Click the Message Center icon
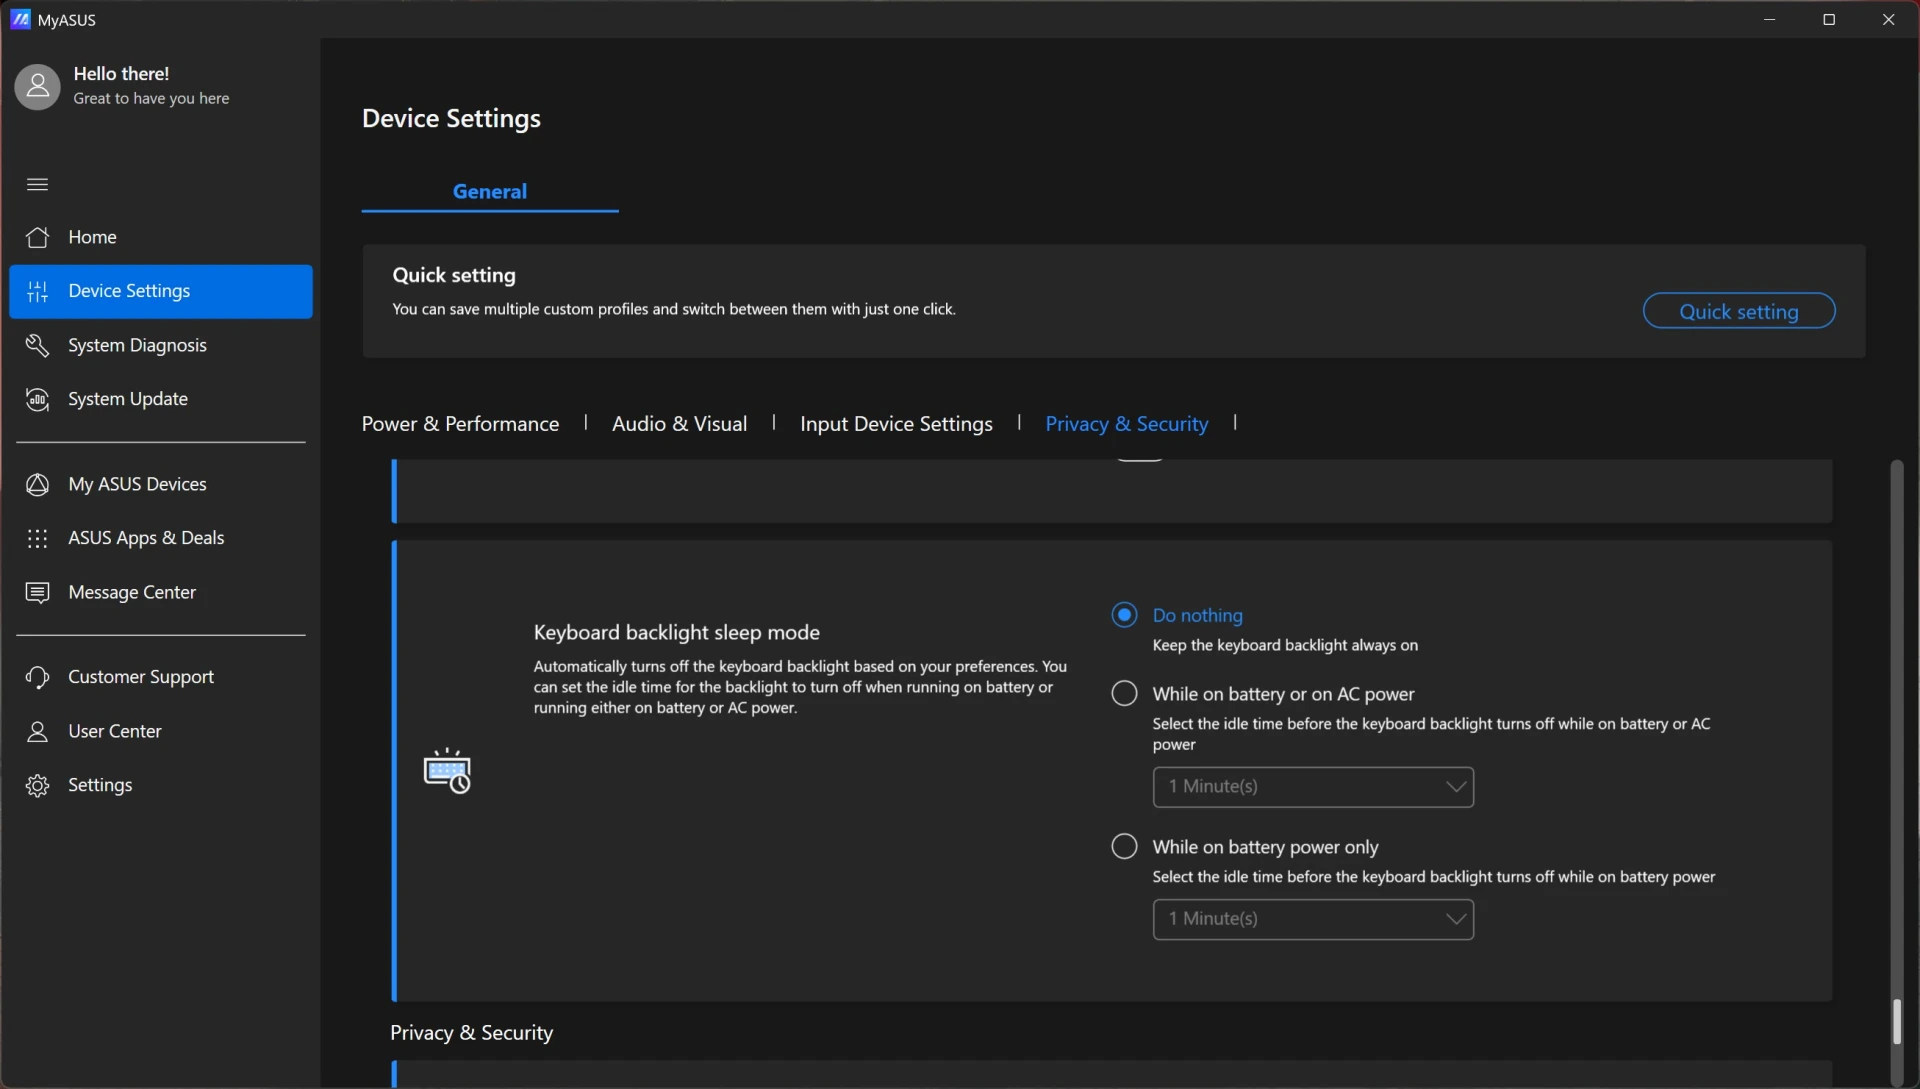The height and width of the screenshot is (1089, 1920). click(x=37, y=592)
